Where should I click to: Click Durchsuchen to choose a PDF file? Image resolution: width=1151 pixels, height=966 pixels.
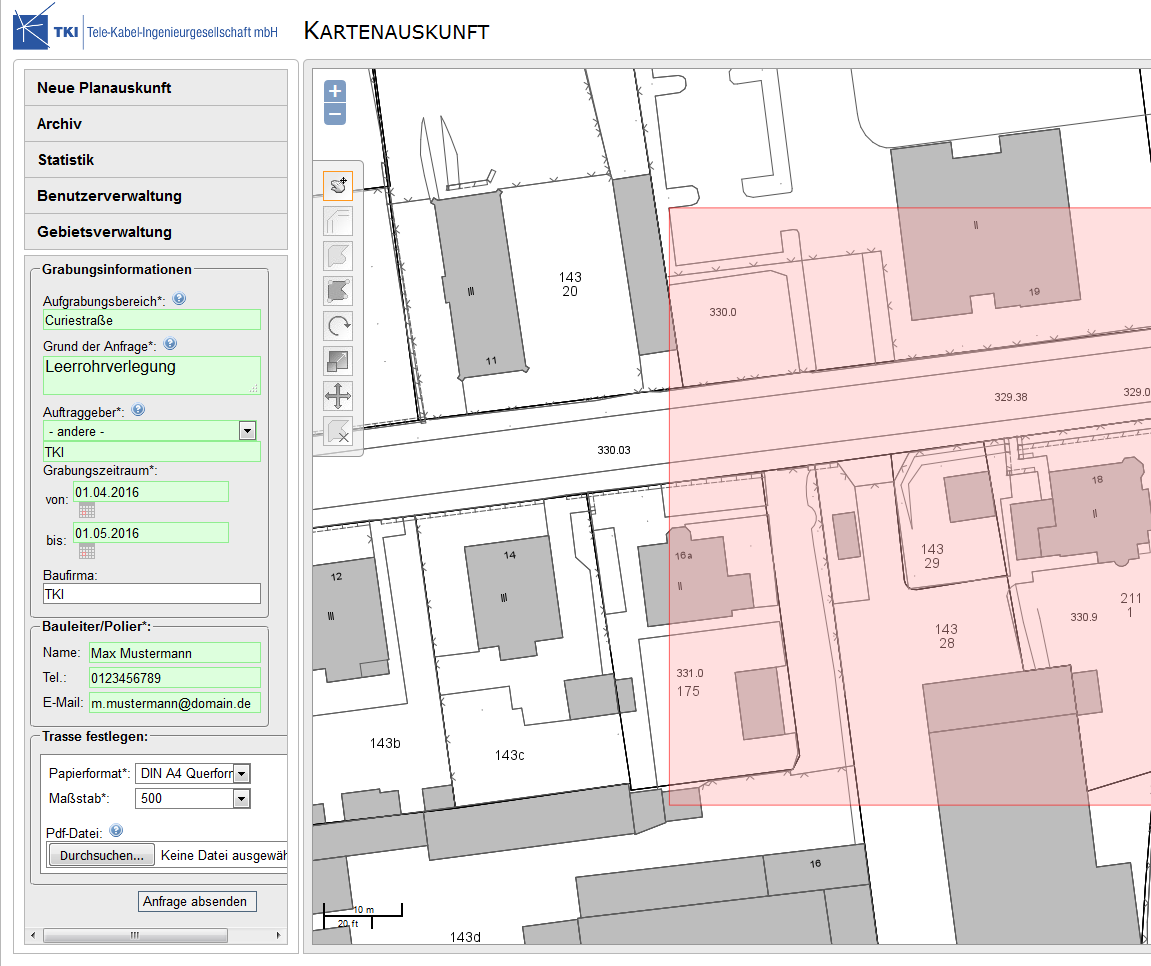point(100,854)
